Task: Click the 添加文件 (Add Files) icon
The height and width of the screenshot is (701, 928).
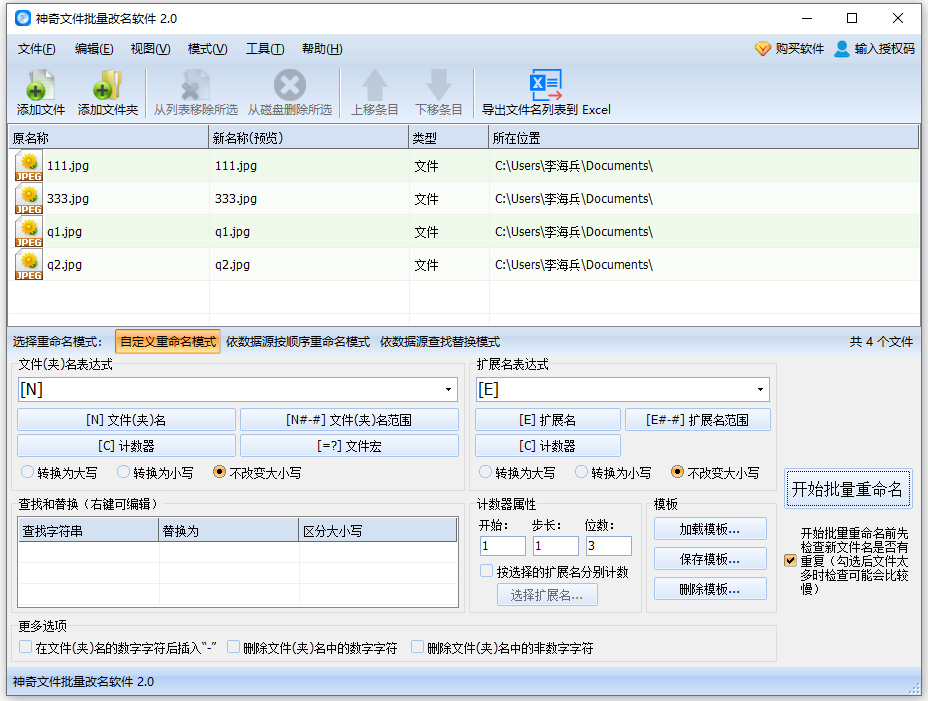Action: click(x=39, y=91)
